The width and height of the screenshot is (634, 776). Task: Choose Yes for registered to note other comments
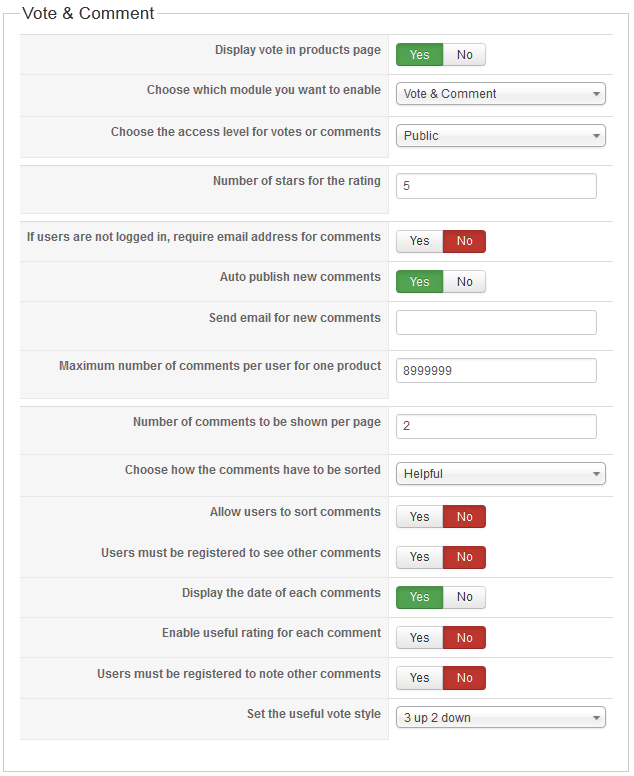[419, 678]
